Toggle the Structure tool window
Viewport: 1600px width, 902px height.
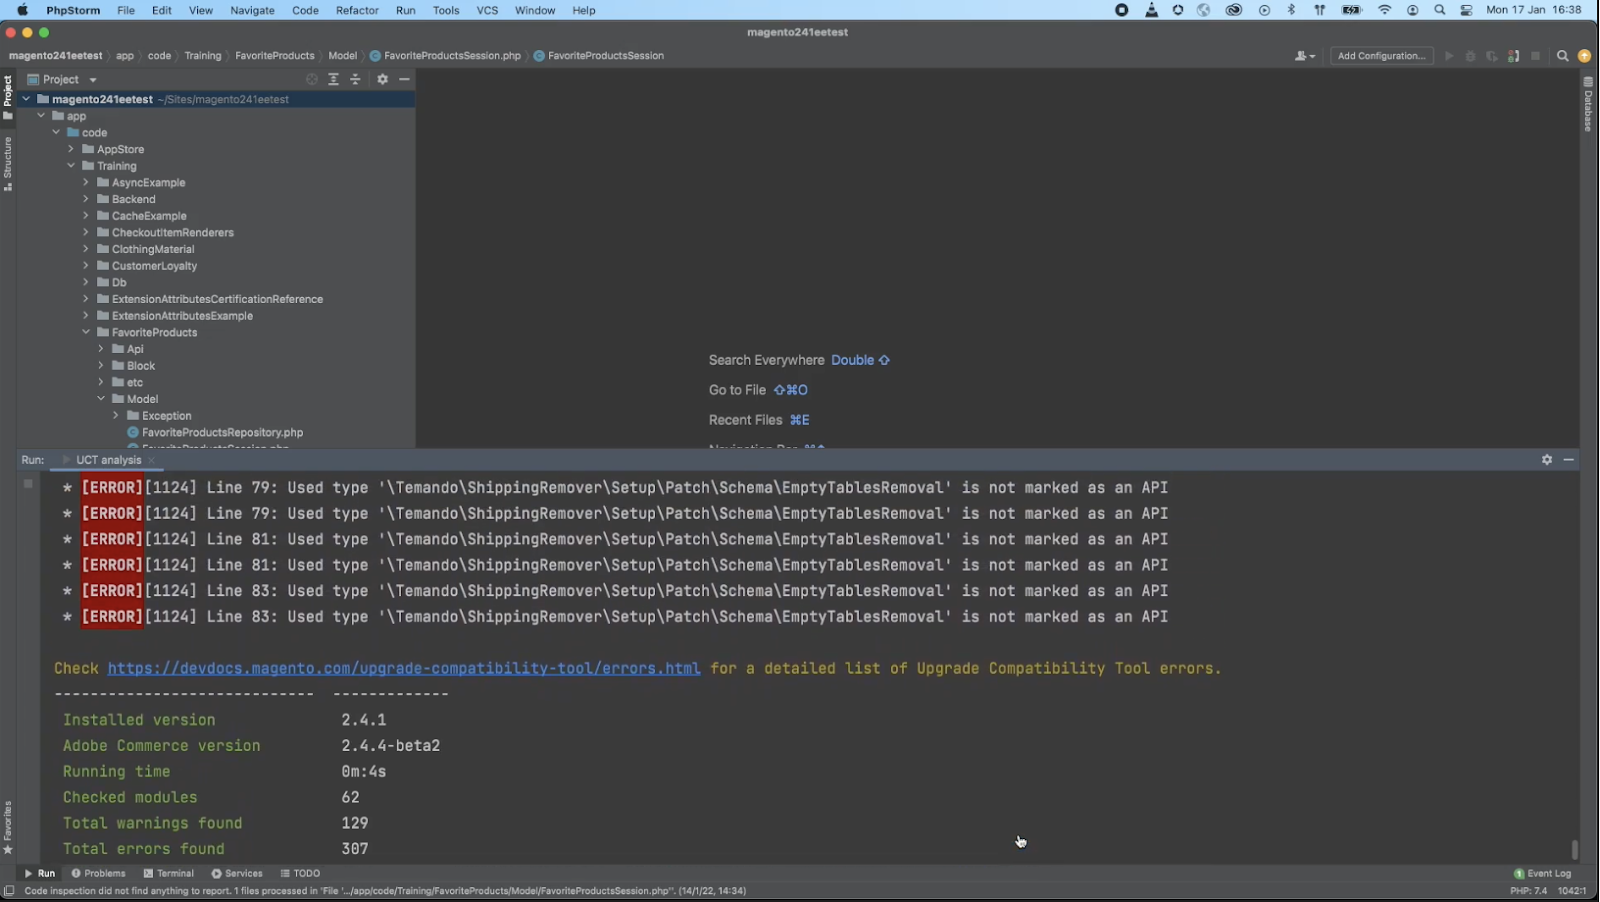(x=8, y=163)
